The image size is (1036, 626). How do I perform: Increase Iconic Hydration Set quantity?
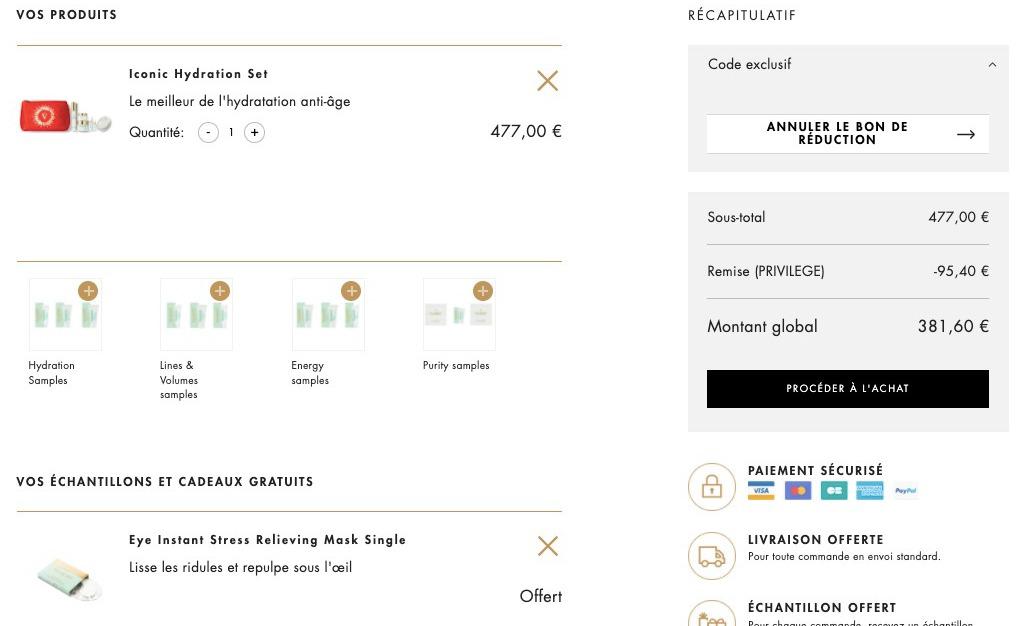[x=254, y=133]
